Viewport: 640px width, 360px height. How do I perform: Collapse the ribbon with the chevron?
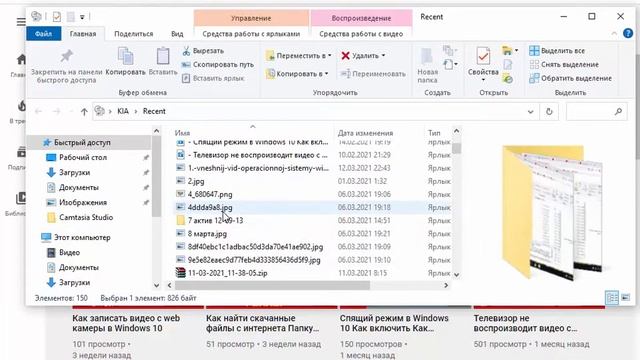click(614, 34)
